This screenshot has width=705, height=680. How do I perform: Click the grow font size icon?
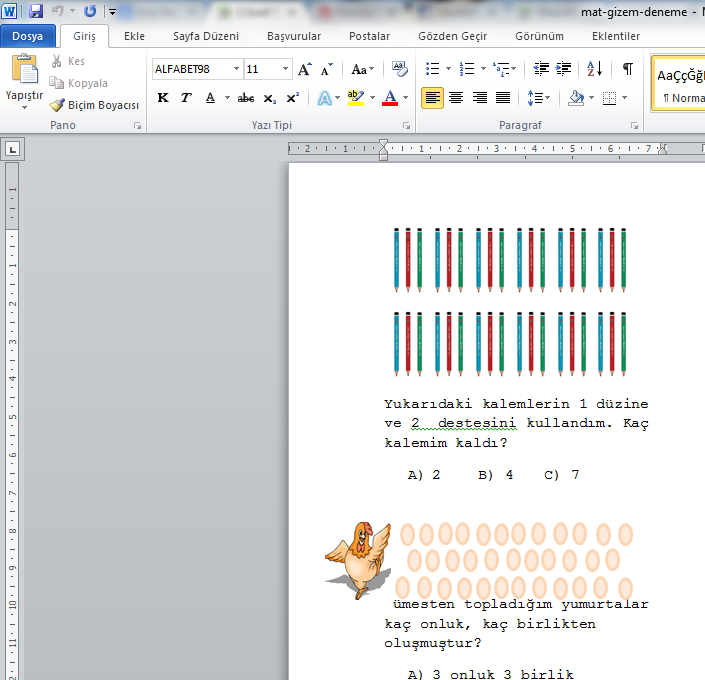click(305, 69)
